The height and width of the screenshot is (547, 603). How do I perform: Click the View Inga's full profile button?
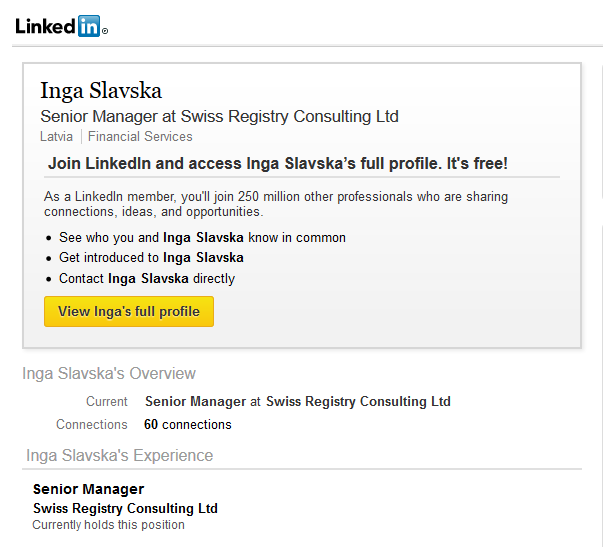click(129, 311)
